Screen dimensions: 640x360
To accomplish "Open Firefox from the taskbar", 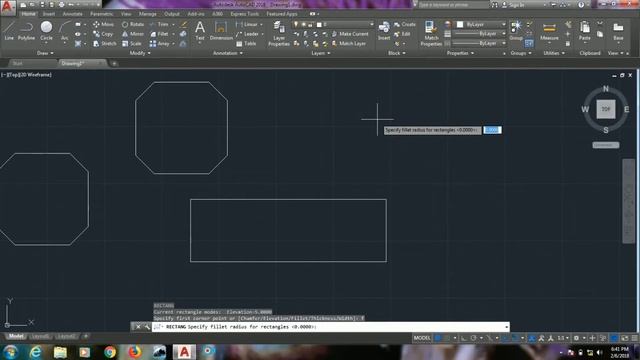I will (134, 352).
